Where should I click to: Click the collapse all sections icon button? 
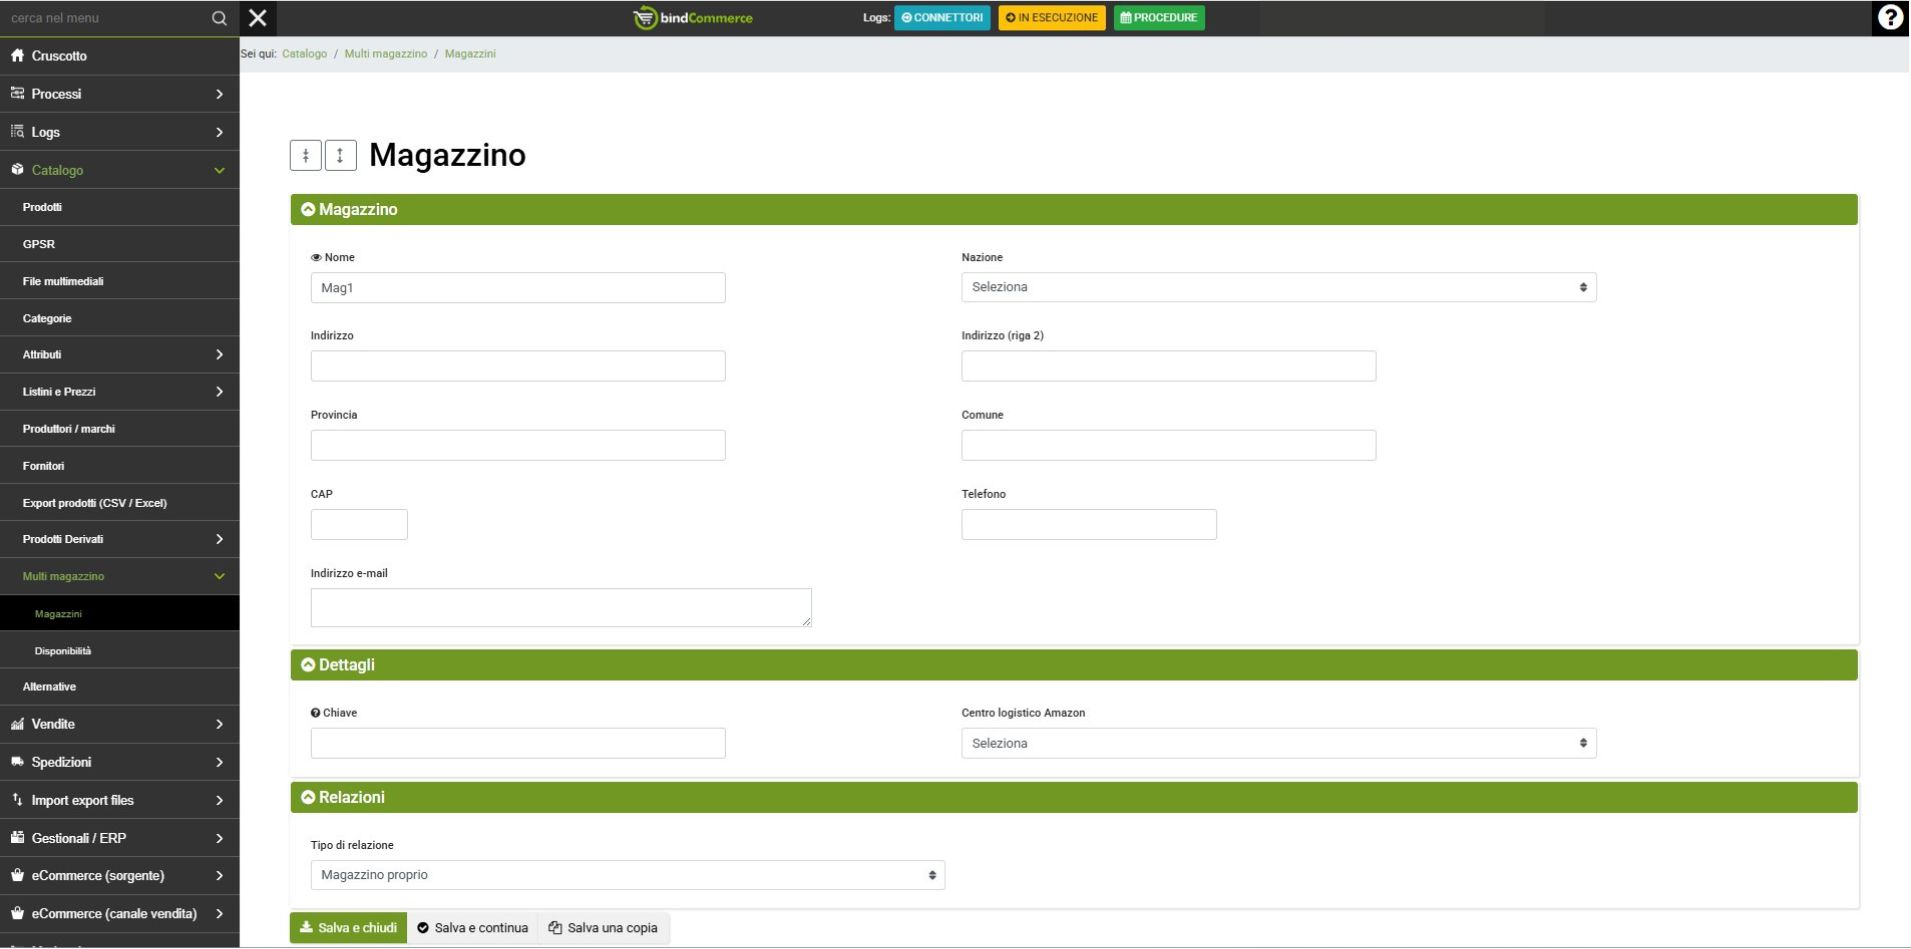(x=306, y=155)
